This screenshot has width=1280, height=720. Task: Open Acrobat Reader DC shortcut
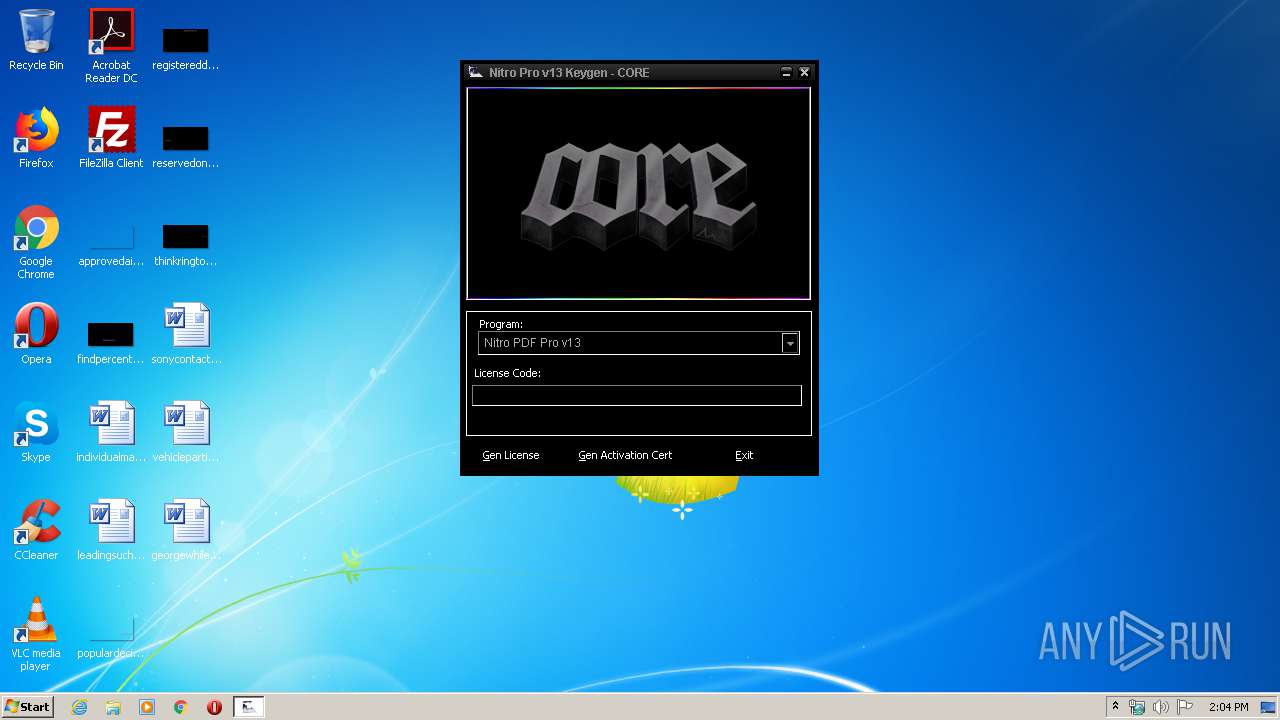point(111,46)
